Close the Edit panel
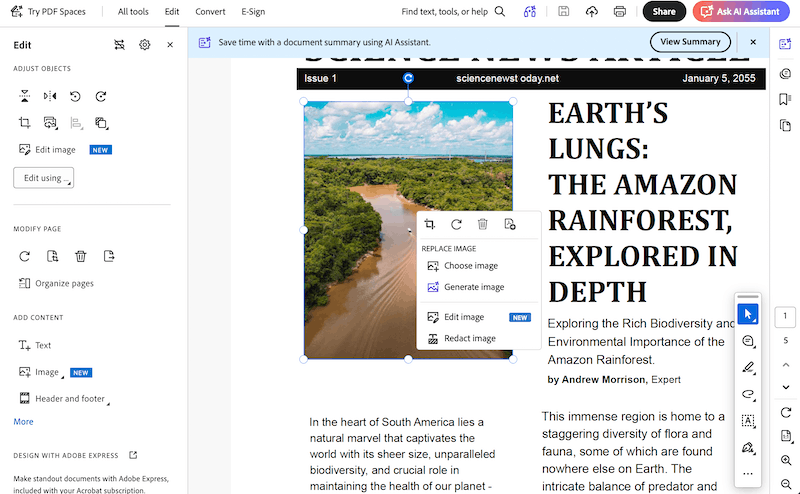Screen dimensions: 800x494 (170, 45)
